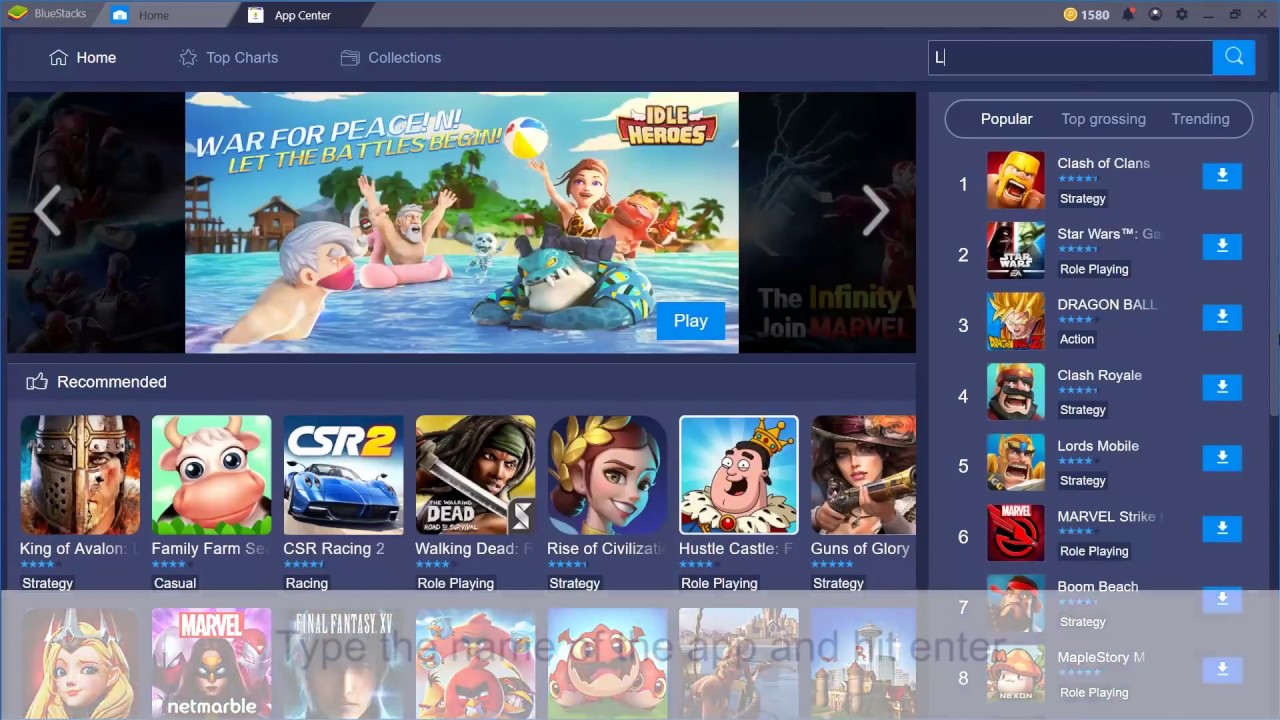Click the BlueStacks logo

[x=17, y=14]
